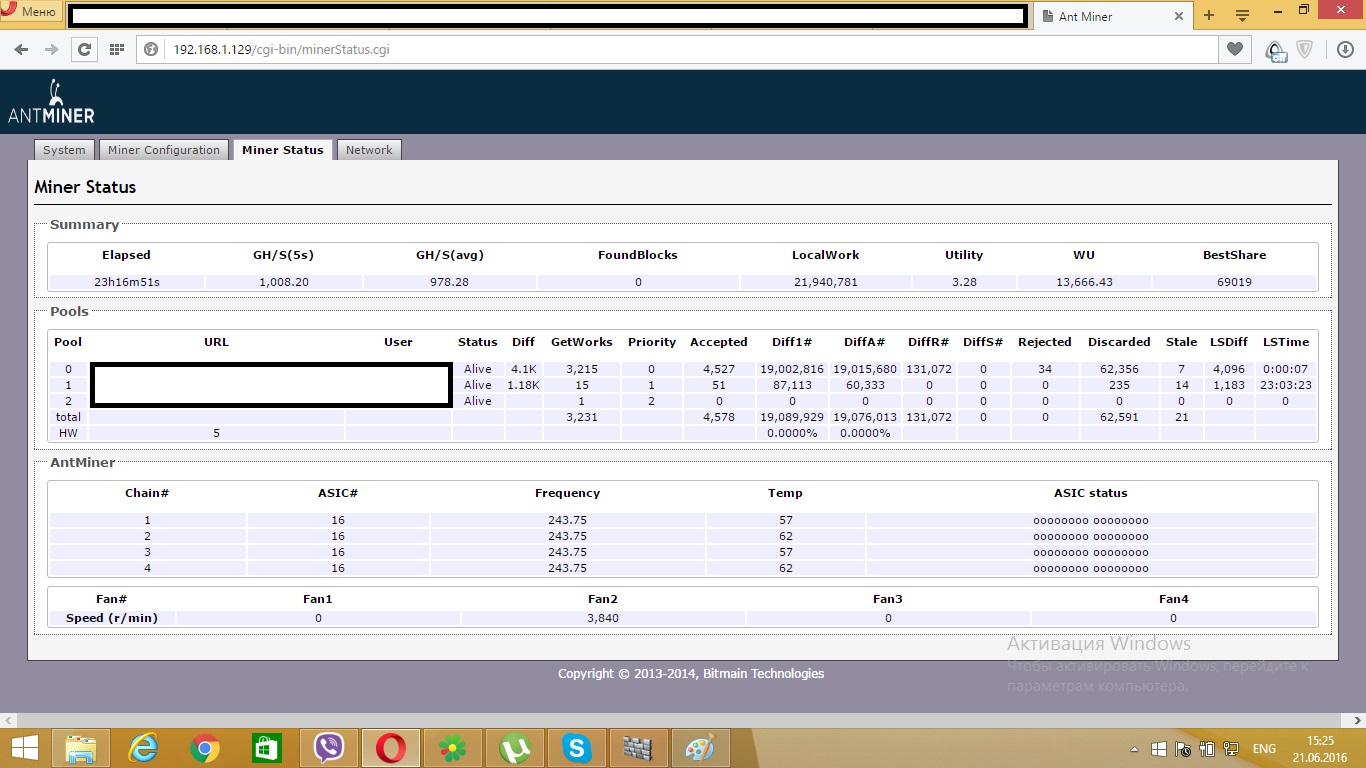Open uTorrent from the taskbar
1366x768 pixels.
click(515, 747)
